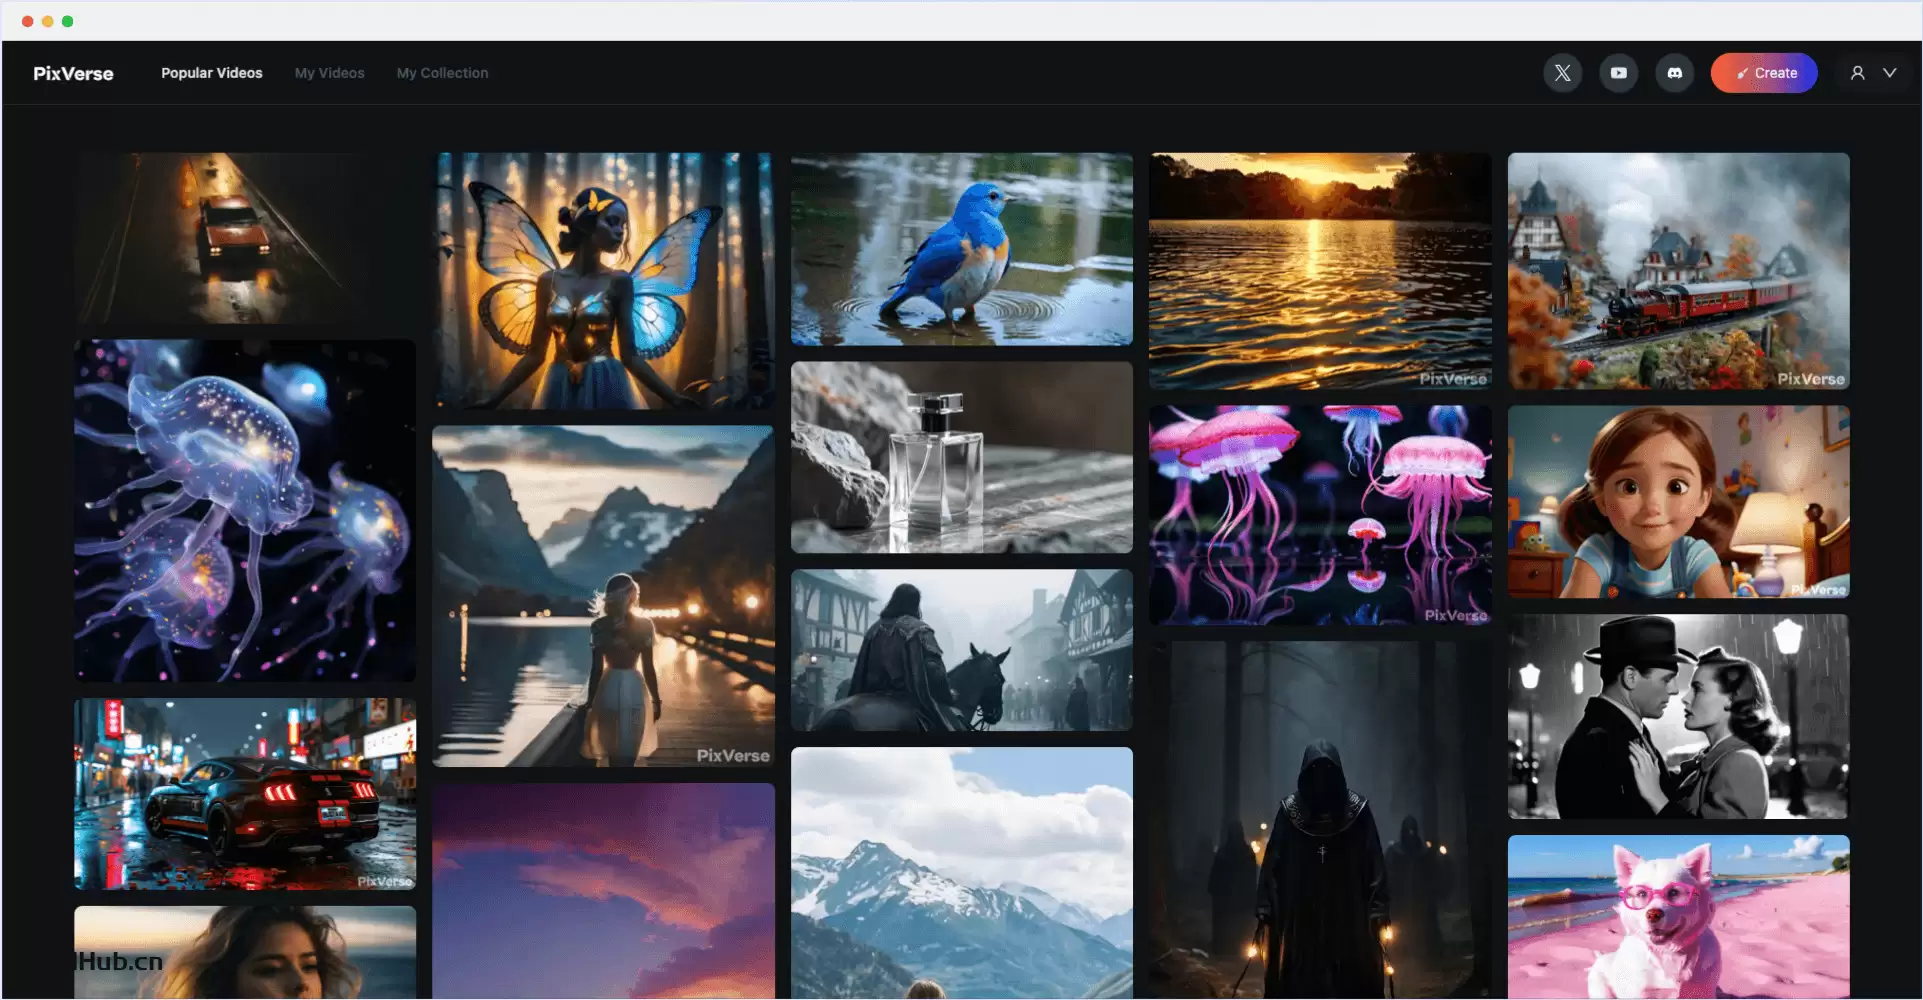The image size is (1923, 1000).
Task: Open the woman walking by lake video
Action: (603, 597)
